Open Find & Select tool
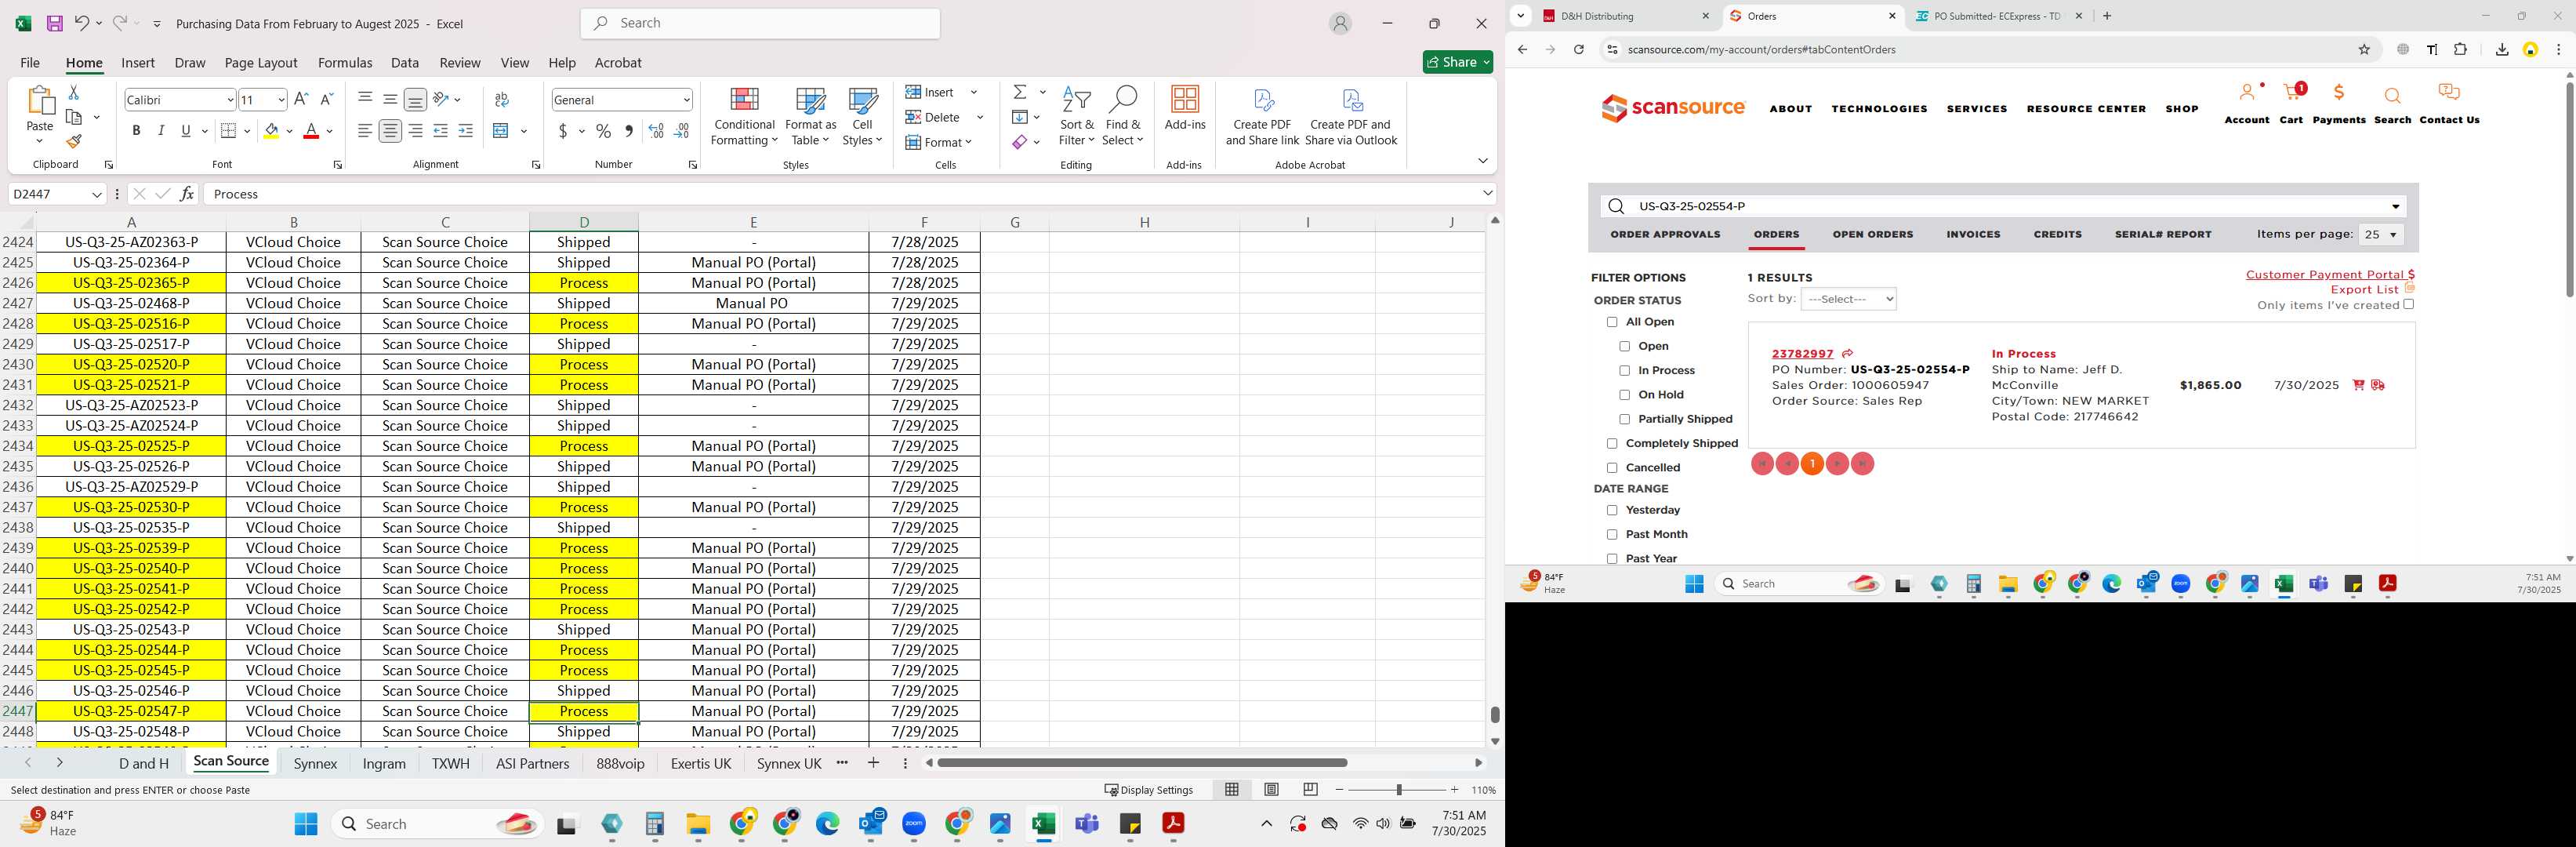Viewport: 2576px width, 847px height. tap(1122, 116)
